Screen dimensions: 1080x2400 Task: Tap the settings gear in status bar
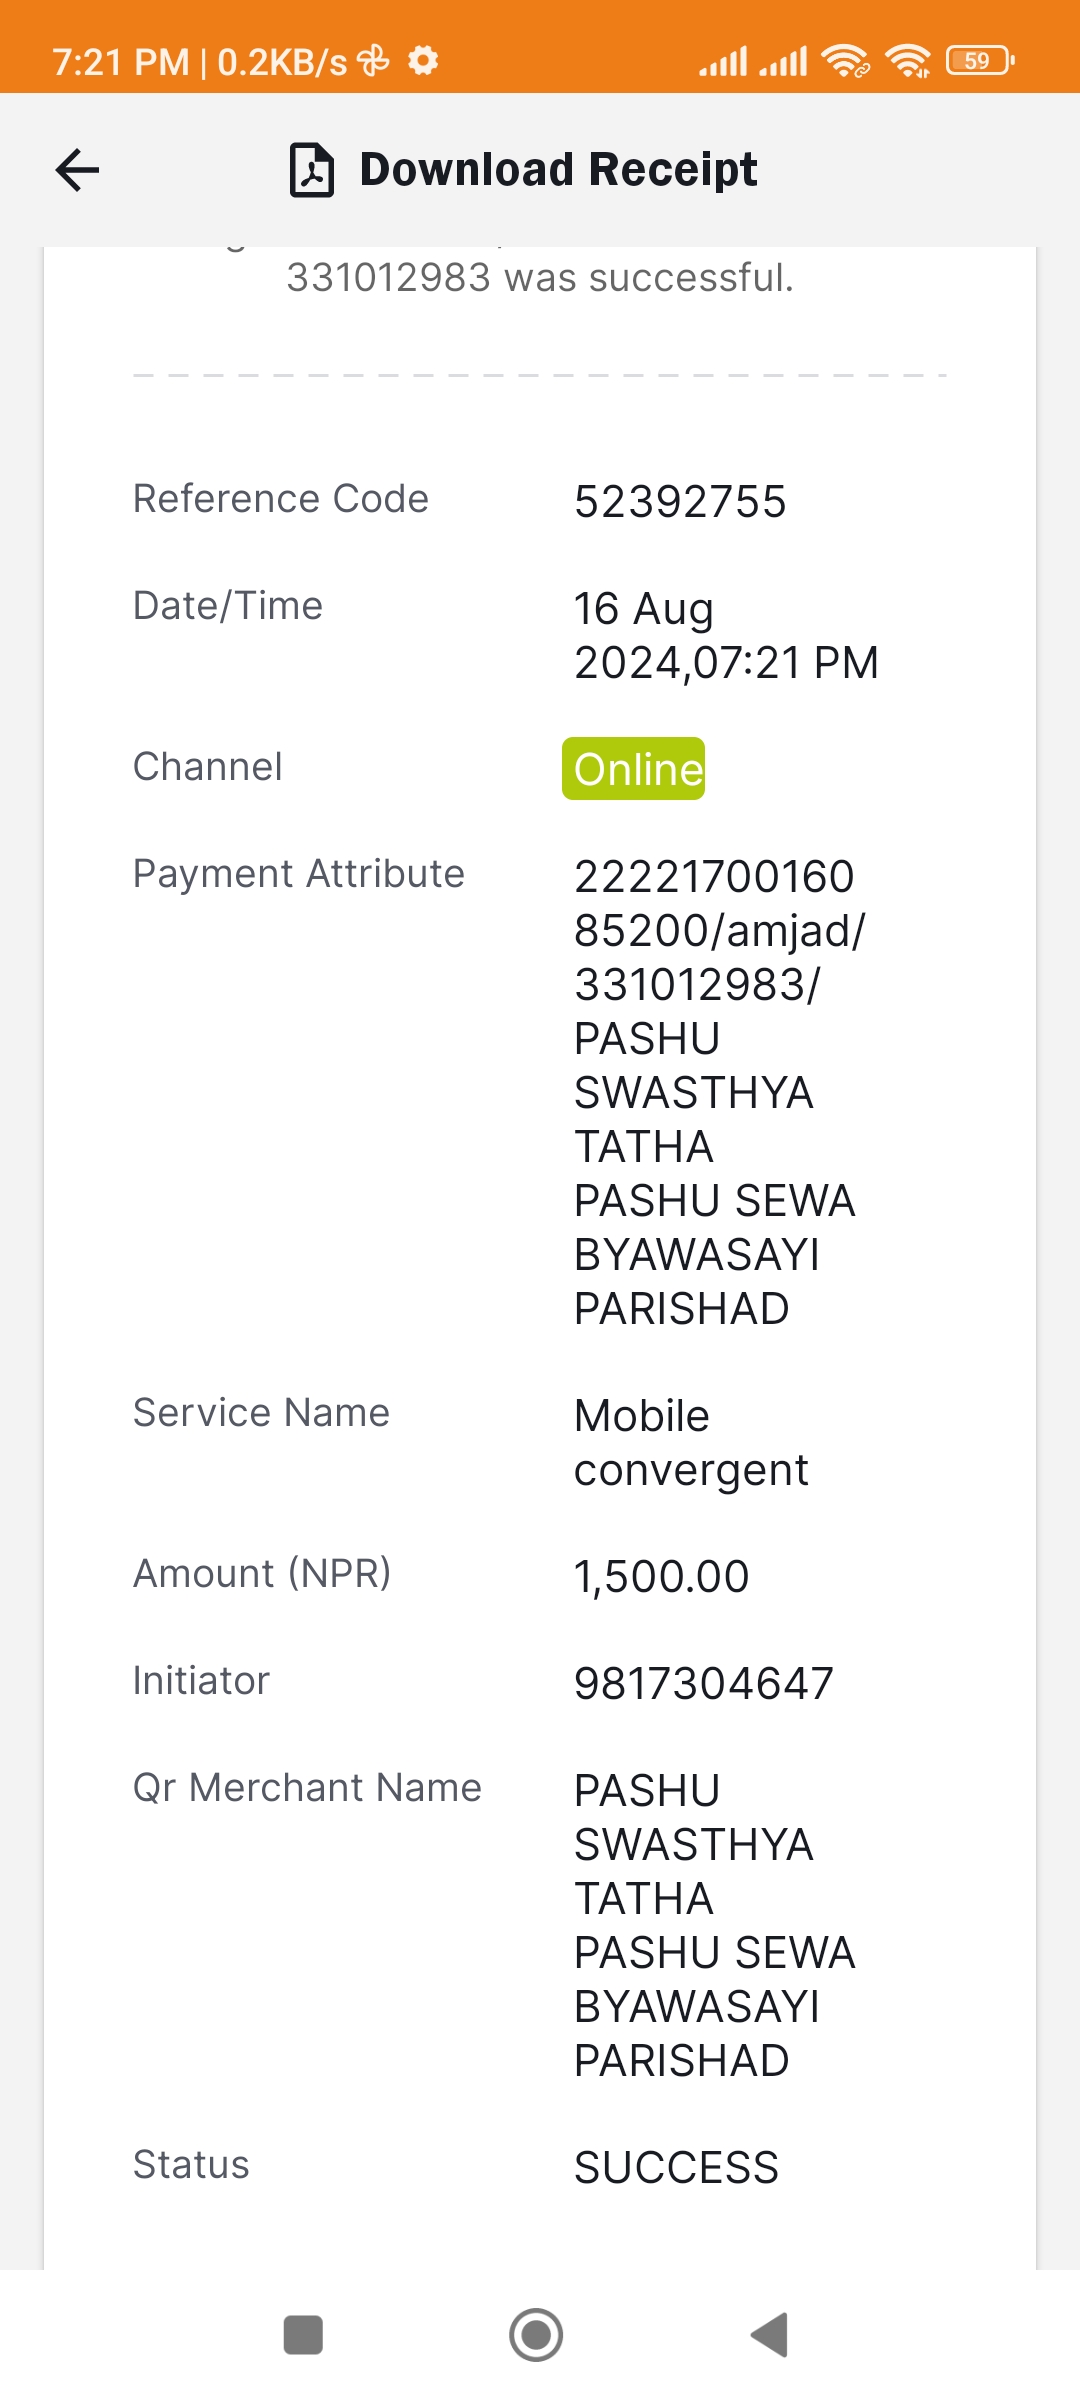pos(424,61)
